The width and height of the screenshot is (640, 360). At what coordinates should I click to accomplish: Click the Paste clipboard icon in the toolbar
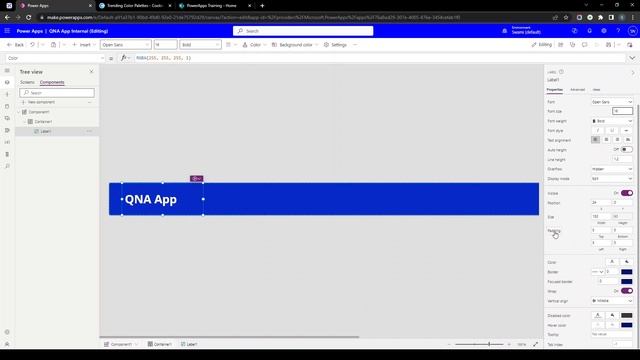53,45
